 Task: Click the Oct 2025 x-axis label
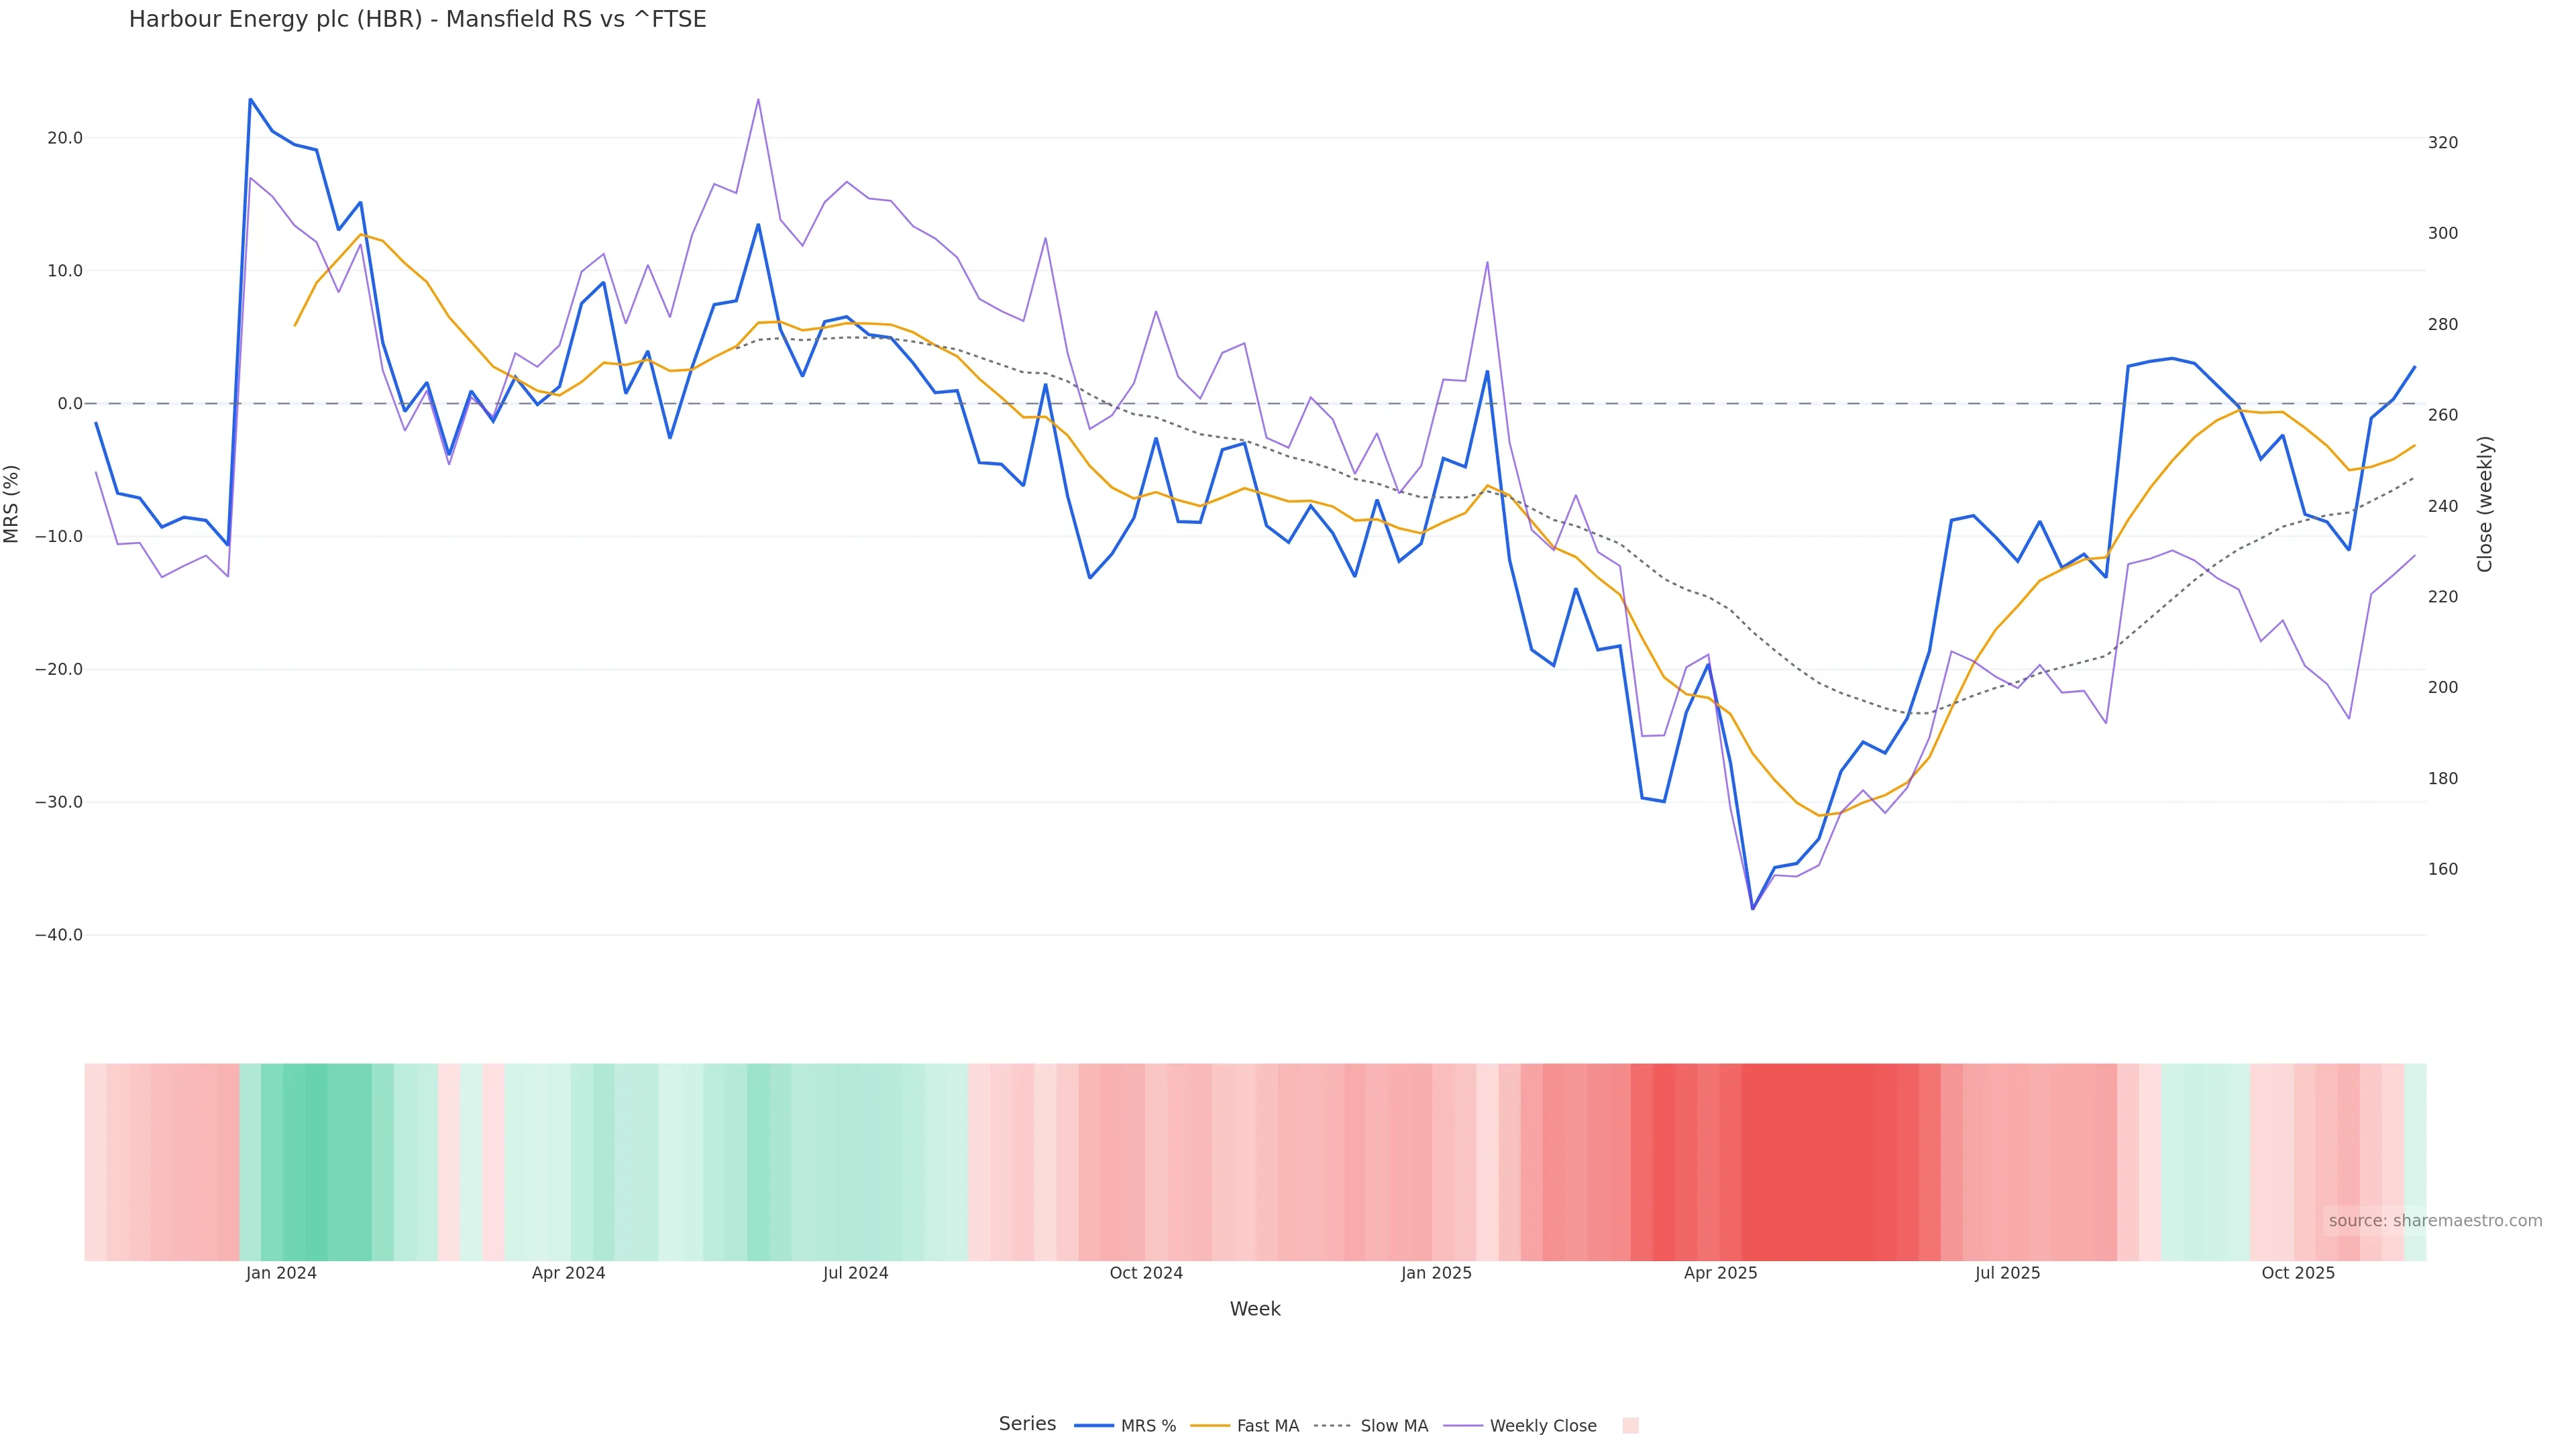click(2298, 1273)
